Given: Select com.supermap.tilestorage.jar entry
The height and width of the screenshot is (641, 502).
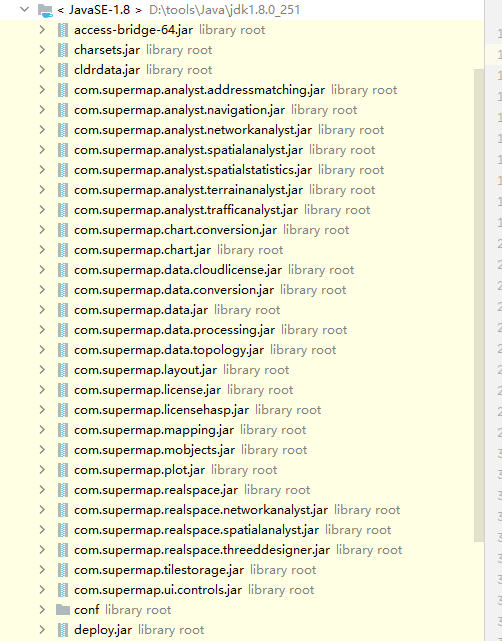Looking at the screenshot, I should click(159, 570).
